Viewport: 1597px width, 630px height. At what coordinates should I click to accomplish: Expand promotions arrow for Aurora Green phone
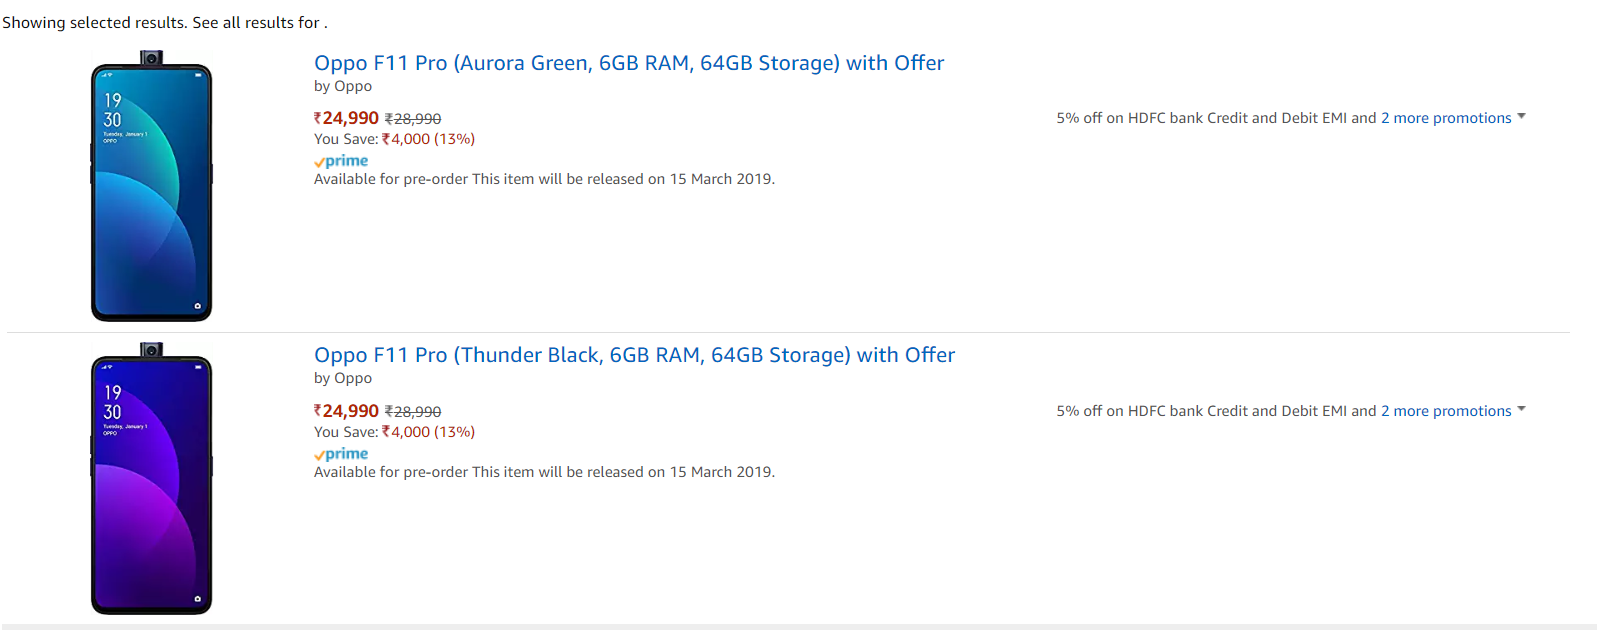tap(1521, 117)
